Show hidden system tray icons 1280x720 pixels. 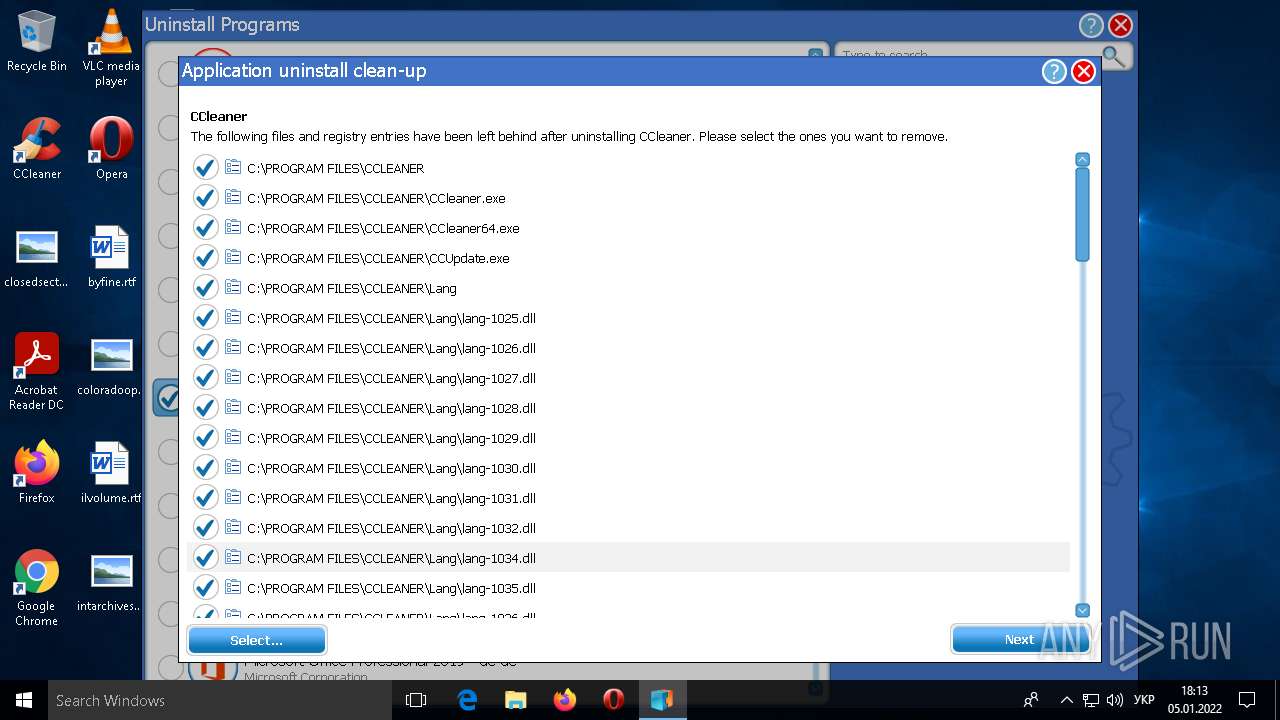[x=1066, y=700]
